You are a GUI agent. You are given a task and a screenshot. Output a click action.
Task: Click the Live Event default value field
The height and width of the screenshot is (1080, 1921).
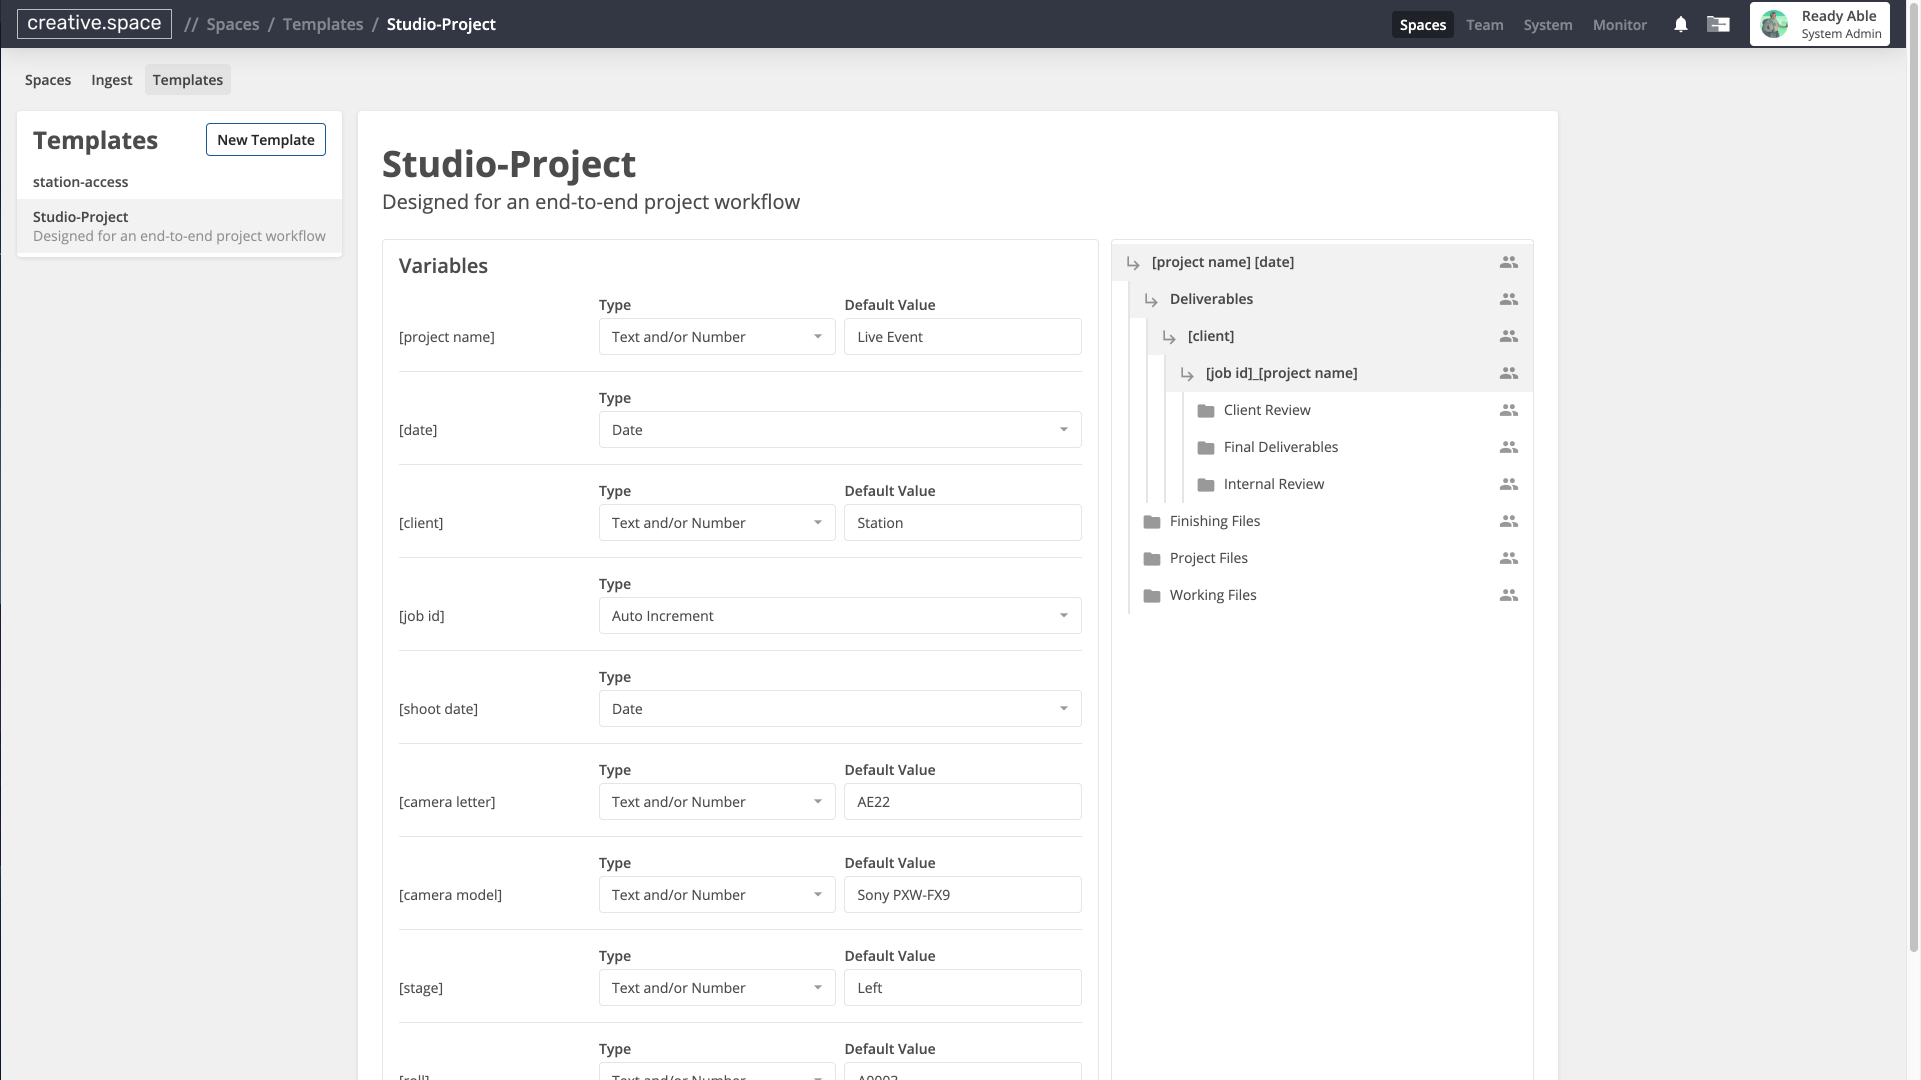click(x=961, y=336)
